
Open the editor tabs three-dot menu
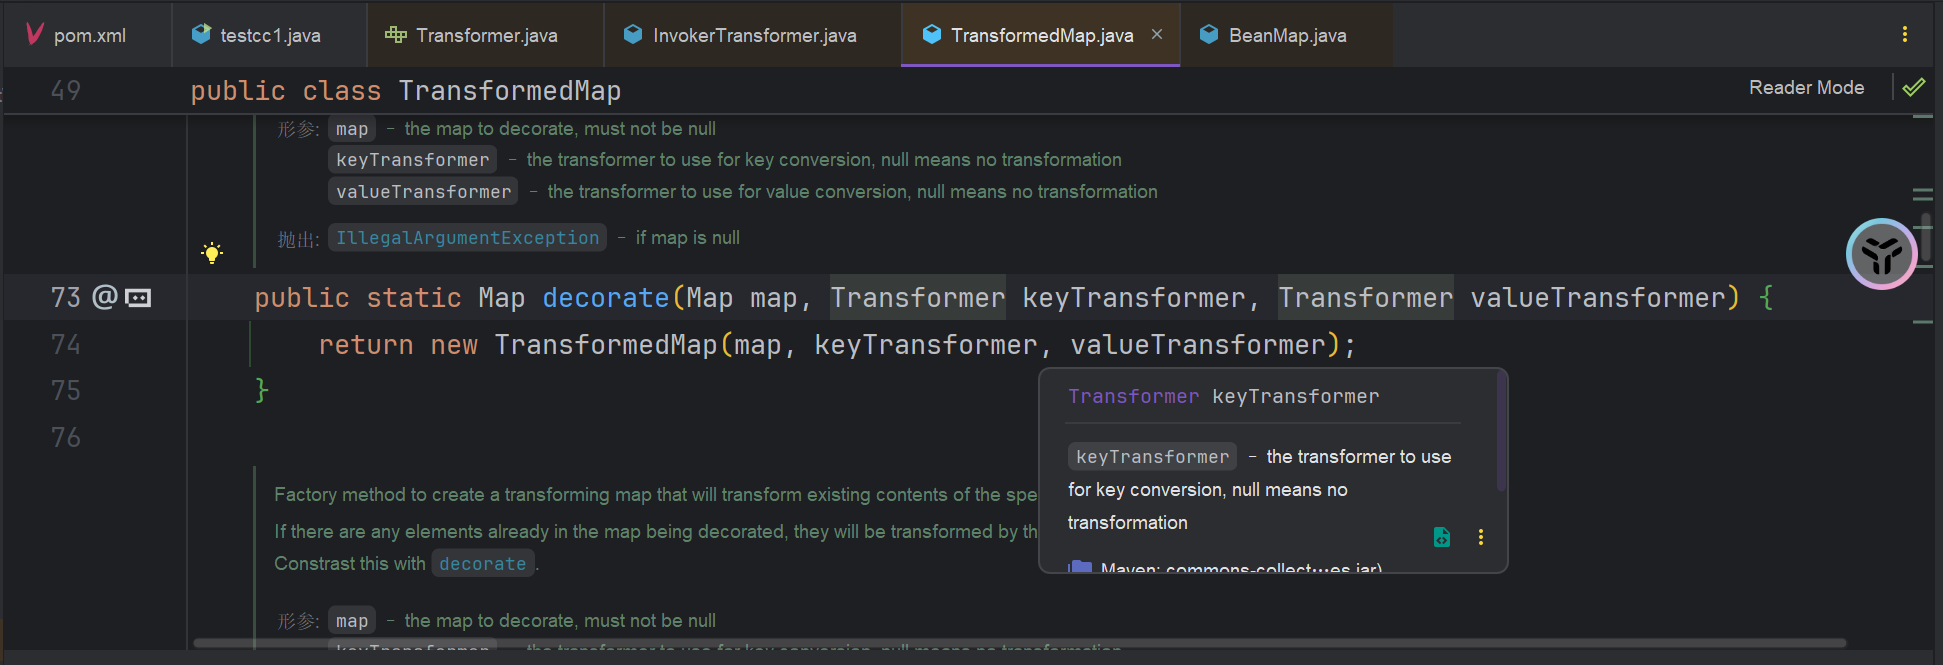pos(1904,35)
